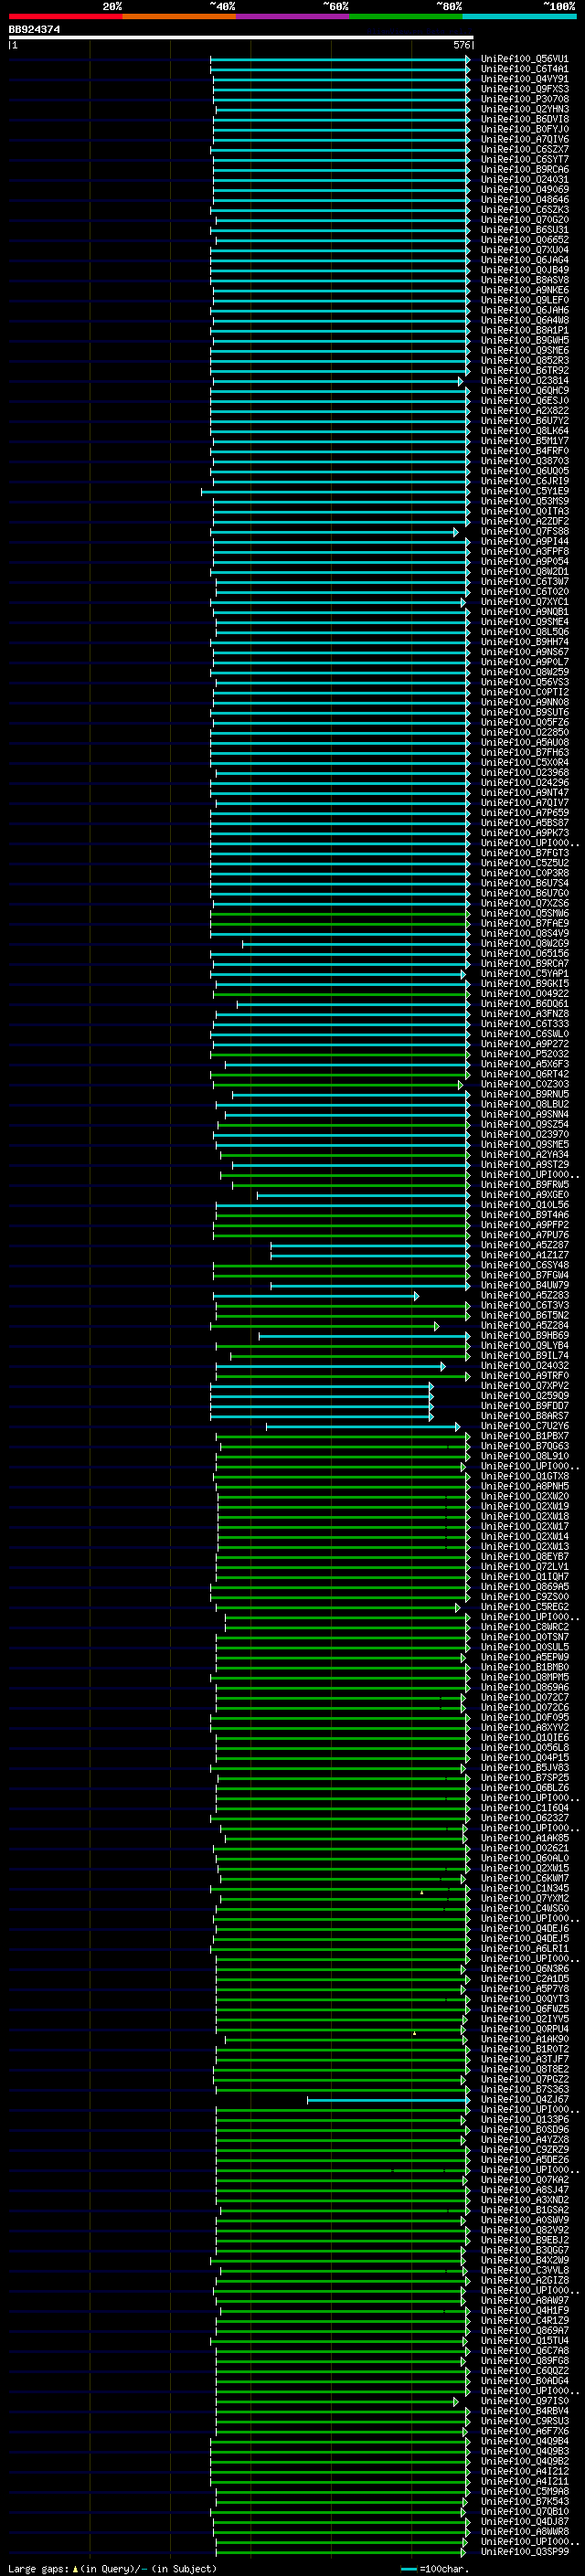585x2576 pixels.
Task: Click the cyan ~100% identity legend segment
Action: point(519,16)
